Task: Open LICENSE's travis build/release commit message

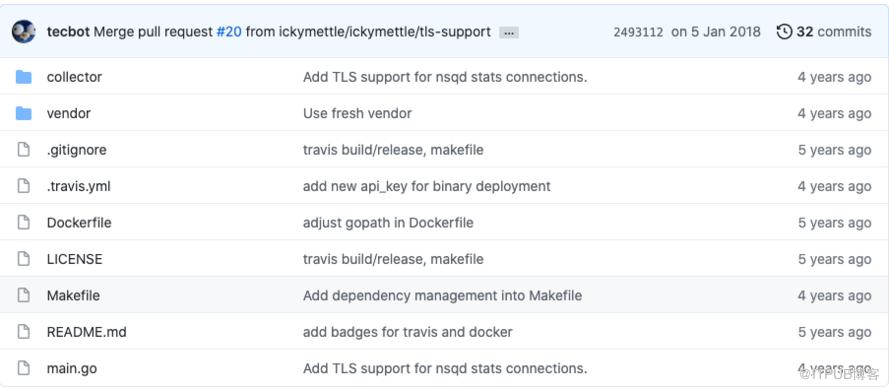Action: coord(393,259)
